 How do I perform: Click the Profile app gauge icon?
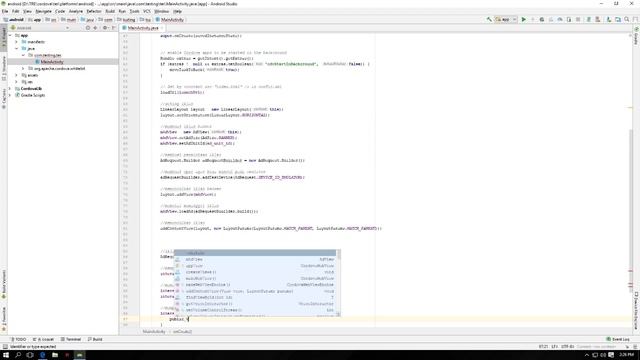click(560, 20)
